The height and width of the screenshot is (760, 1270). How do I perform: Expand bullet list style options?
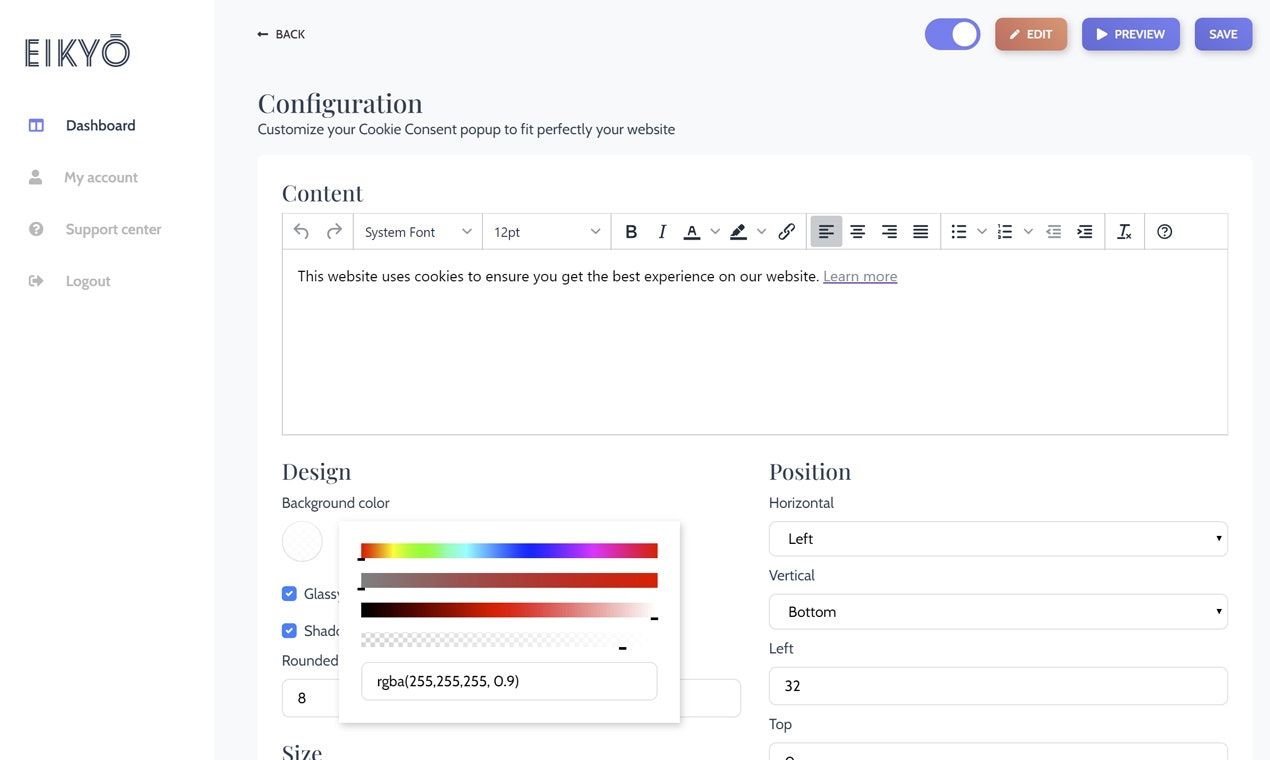(982, 232)
